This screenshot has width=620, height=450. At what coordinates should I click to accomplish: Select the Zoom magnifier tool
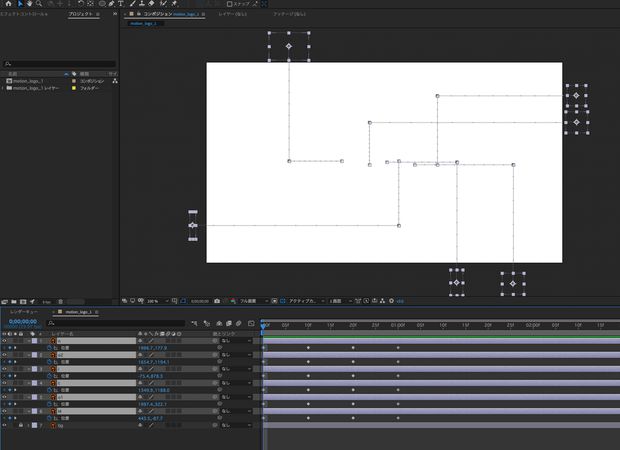[x=39, y=4]
